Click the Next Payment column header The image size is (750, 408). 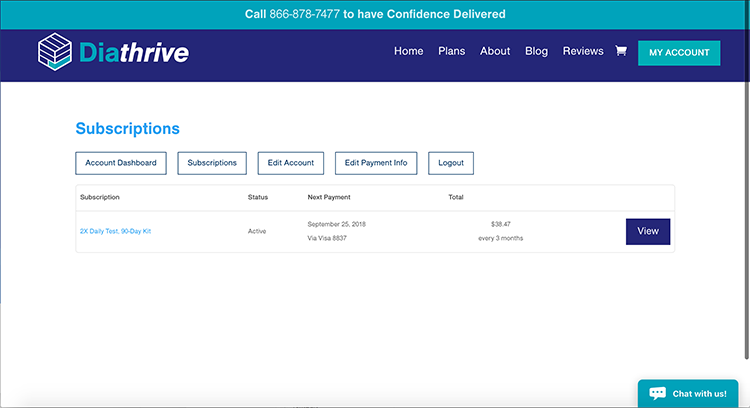coord(329,197)
